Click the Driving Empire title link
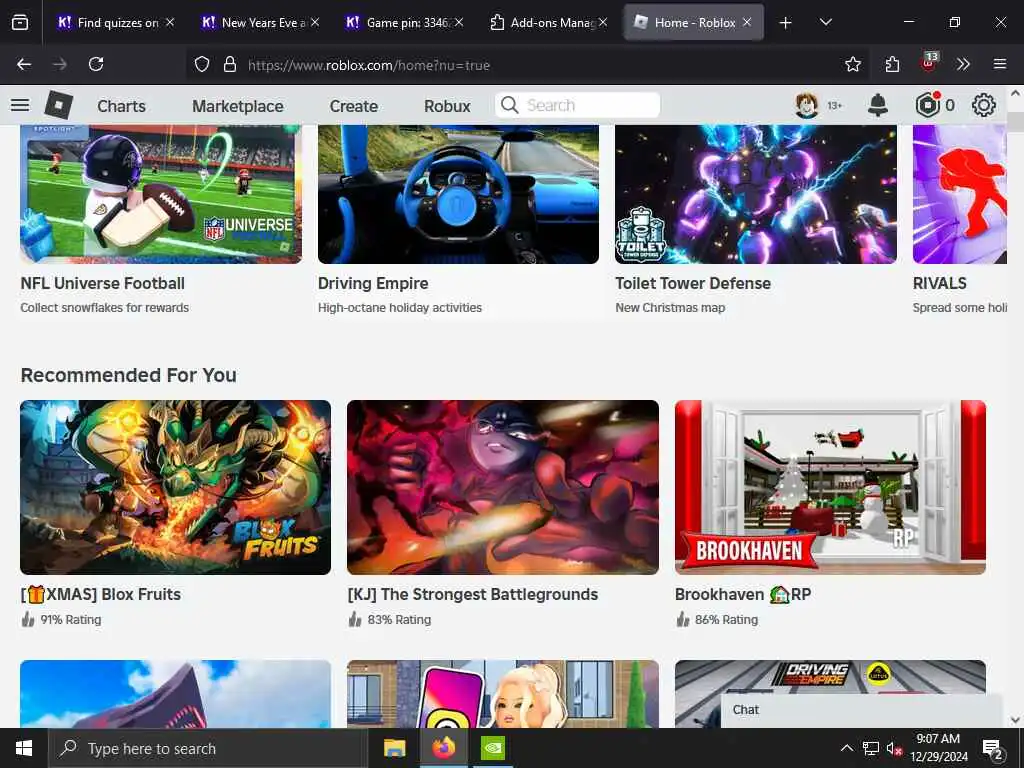Viewport: 1024px width, 768px height. coord(373,283)
